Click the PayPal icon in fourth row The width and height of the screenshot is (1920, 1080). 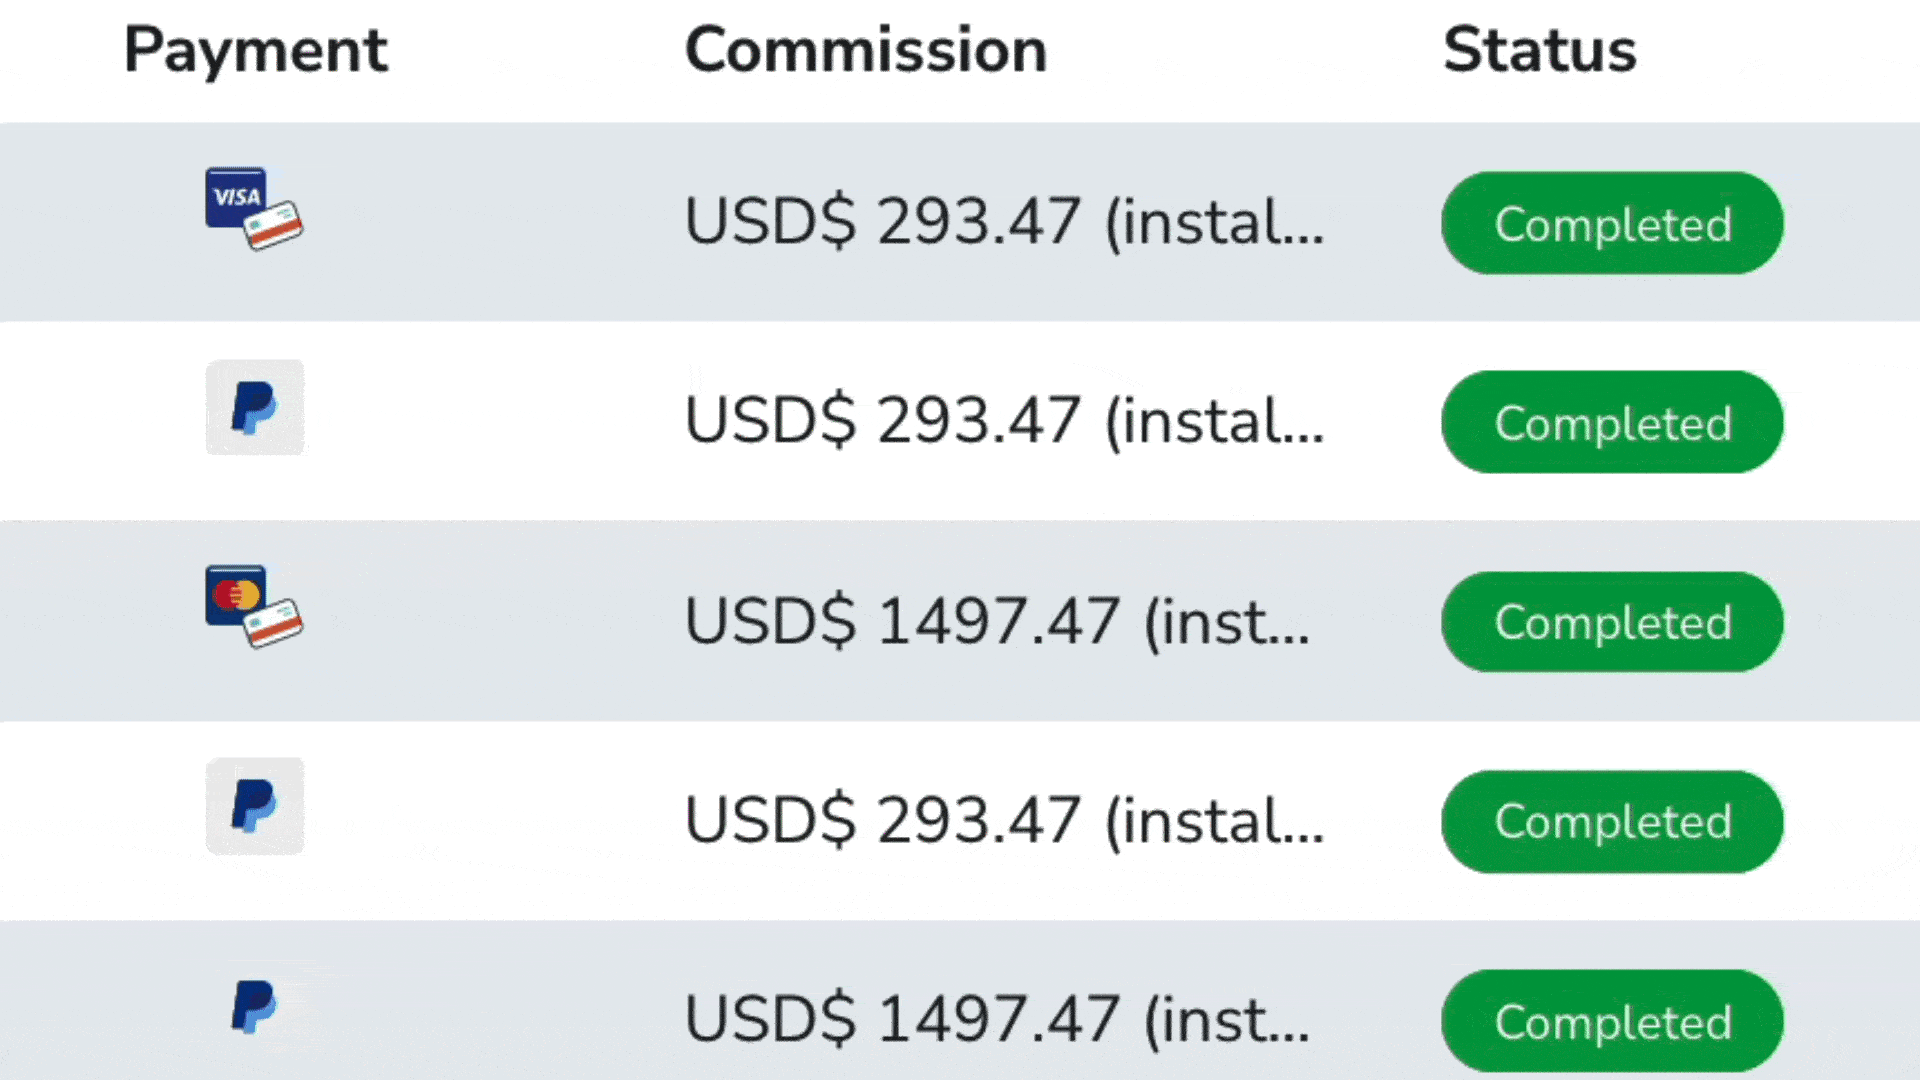tap(254, 806)
